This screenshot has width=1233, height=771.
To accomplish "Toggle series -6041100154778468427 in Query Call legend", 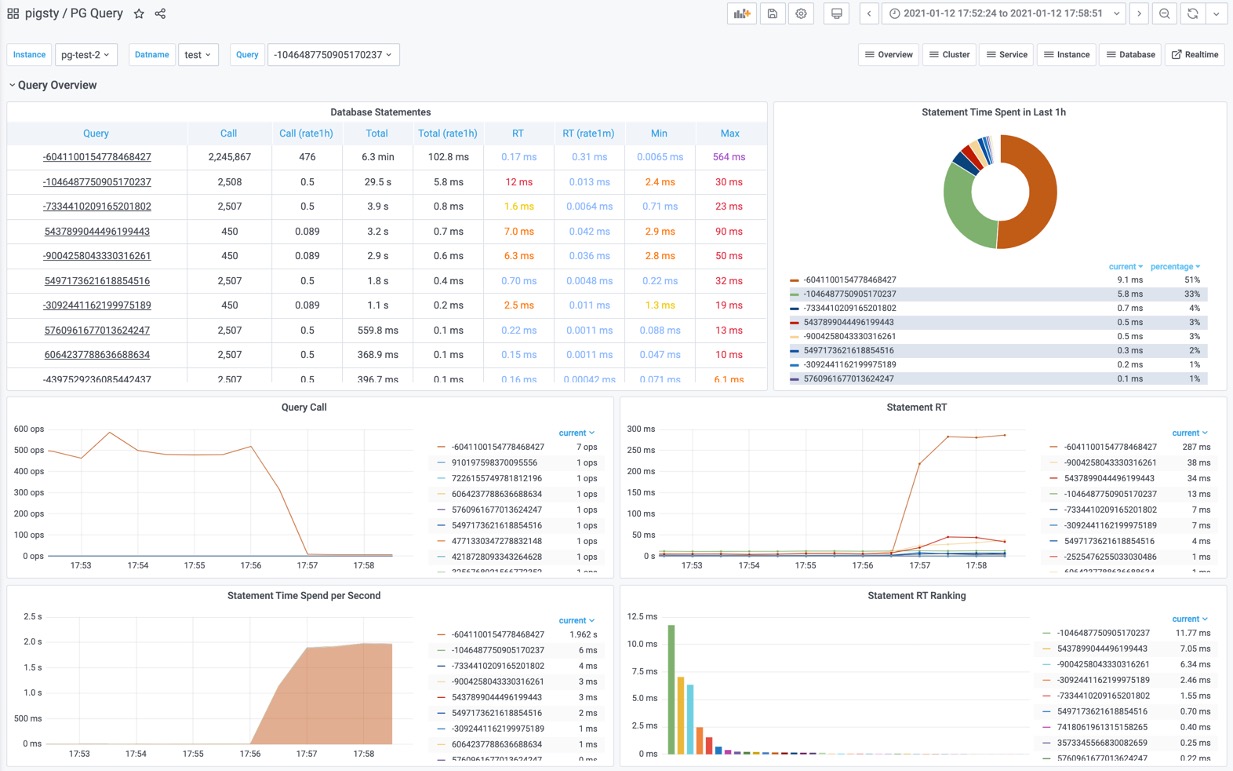I will coord(497,447).
